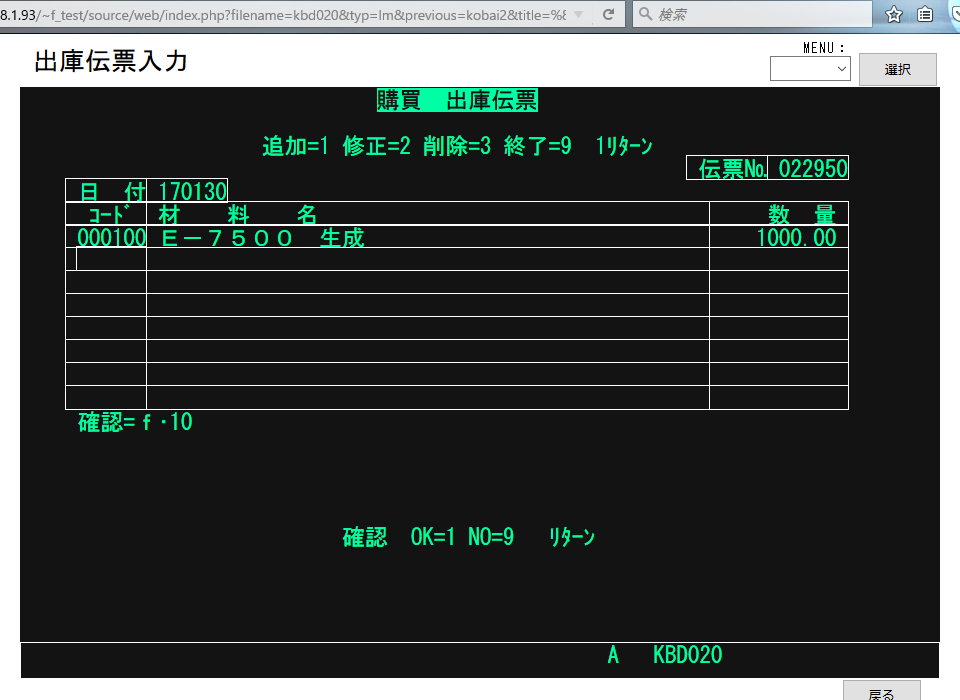Image resolution: width=960 pixels, height=700 pixels.
Task: Click the material name Ｅ－７５００ 生成
Action: pyautogui.click(x=262, y=238)
